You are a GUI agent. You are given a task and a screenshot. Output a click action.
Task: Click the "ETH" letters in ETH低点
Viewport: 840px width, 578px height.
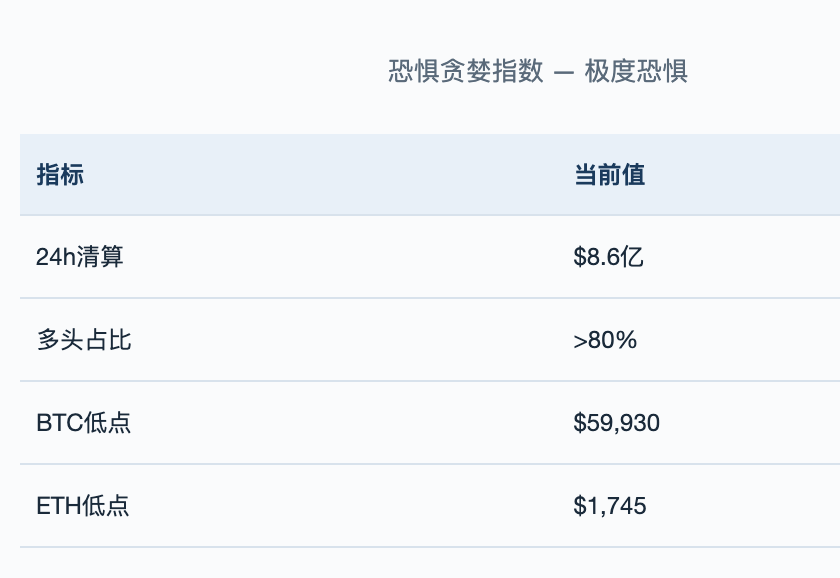click(x=59, y=506)
